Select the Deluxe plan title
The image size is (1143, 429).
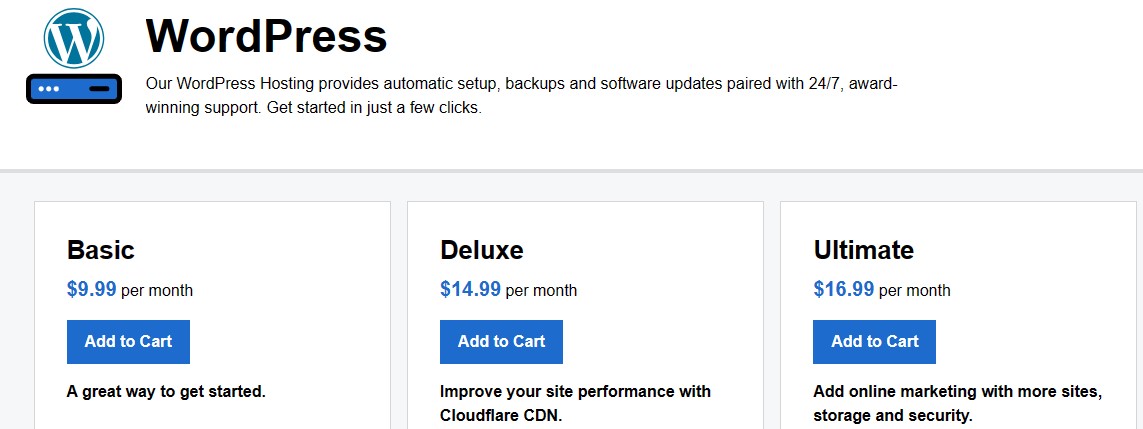(x=482, y=250)
